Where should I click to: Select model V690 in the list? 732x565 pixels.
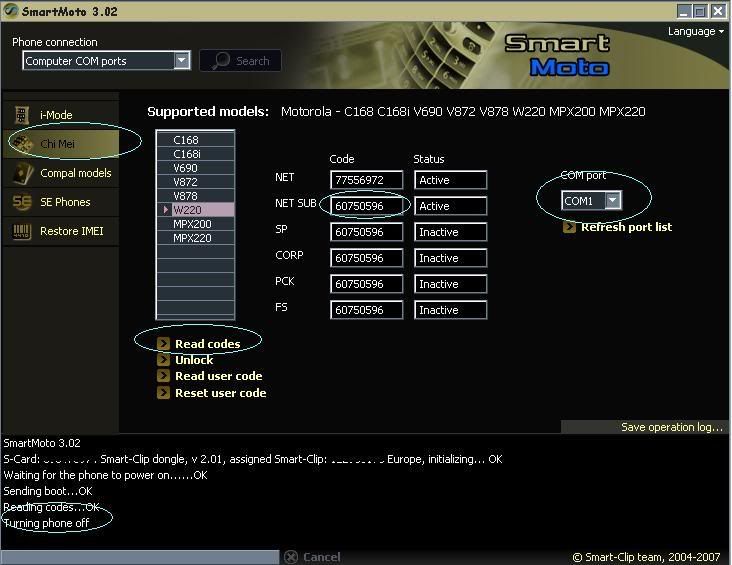pyautogui.click(x=196, y=168)
